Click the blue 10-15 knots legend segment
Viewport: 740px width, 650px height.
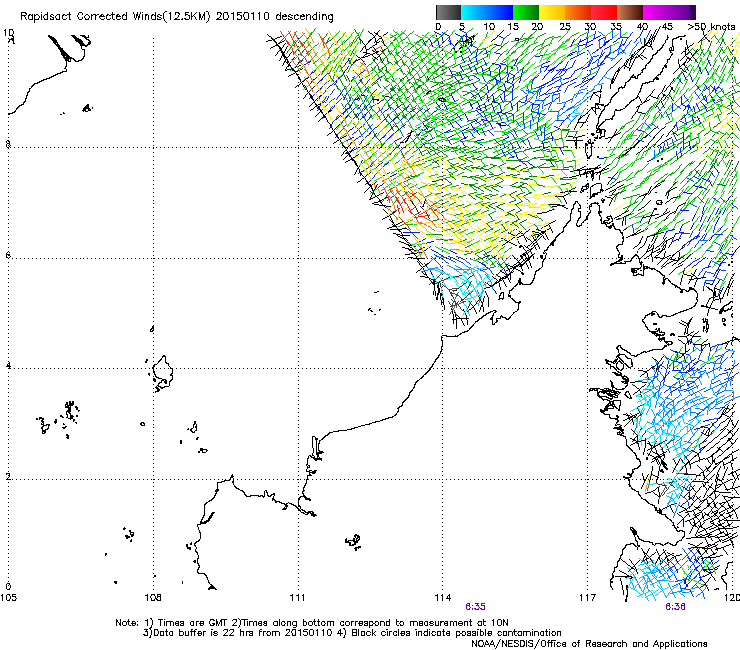click(x=500, y=12)
